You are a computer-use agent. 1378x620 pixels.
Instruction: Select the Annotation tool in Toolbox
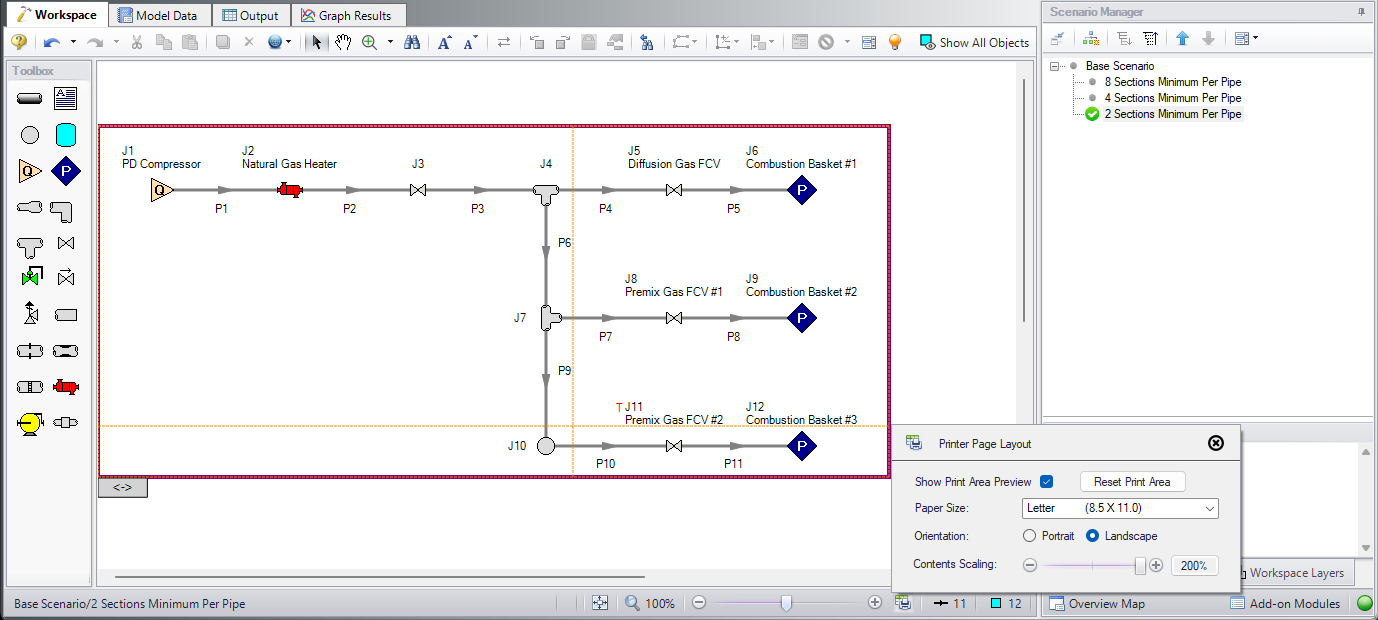[65, 98]
